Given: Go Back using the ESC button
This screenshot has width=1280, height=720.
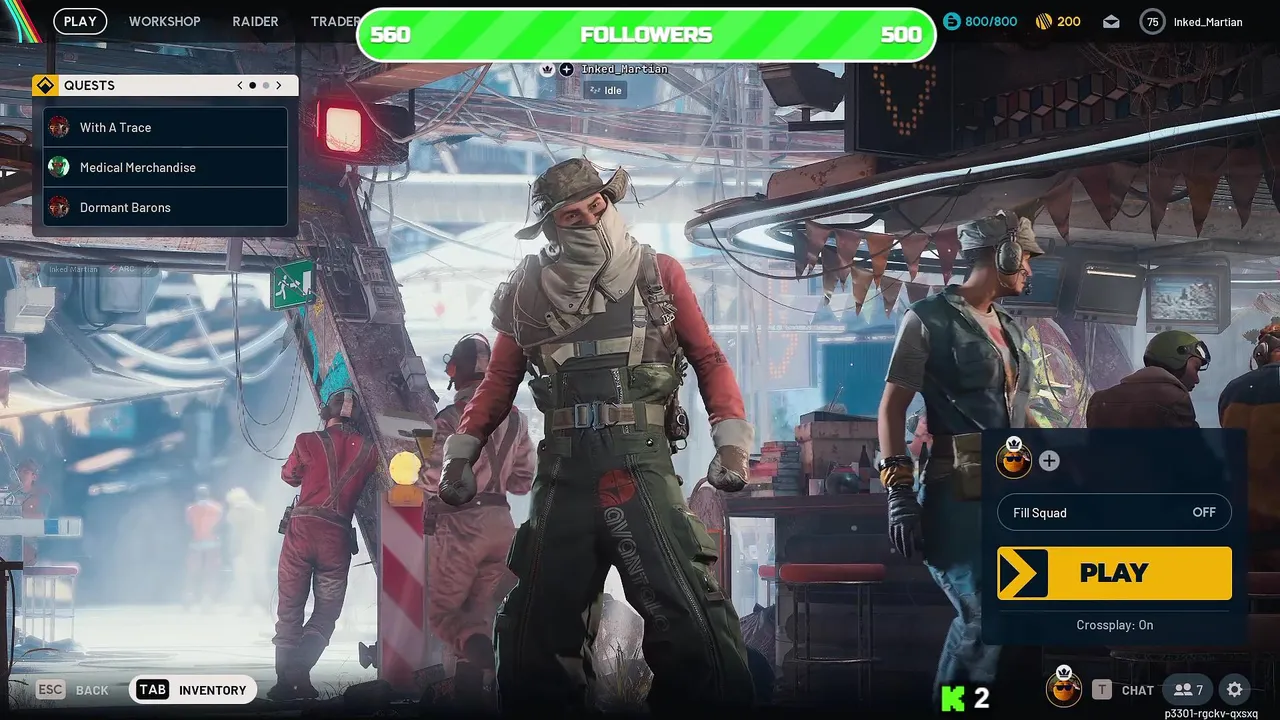Looking at the screenshot, I should (73, 690).
